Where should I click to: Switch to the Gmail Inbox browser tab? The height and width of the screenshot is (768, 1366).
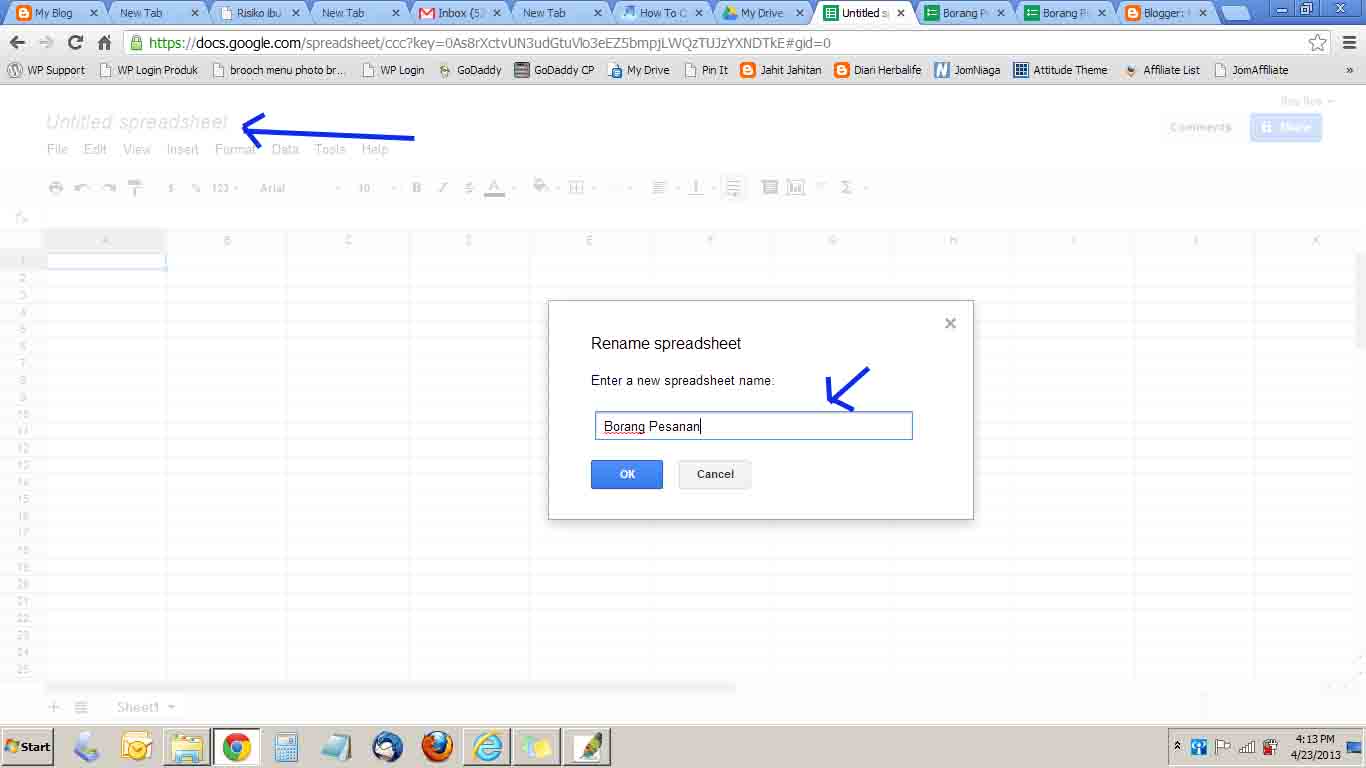460,13
